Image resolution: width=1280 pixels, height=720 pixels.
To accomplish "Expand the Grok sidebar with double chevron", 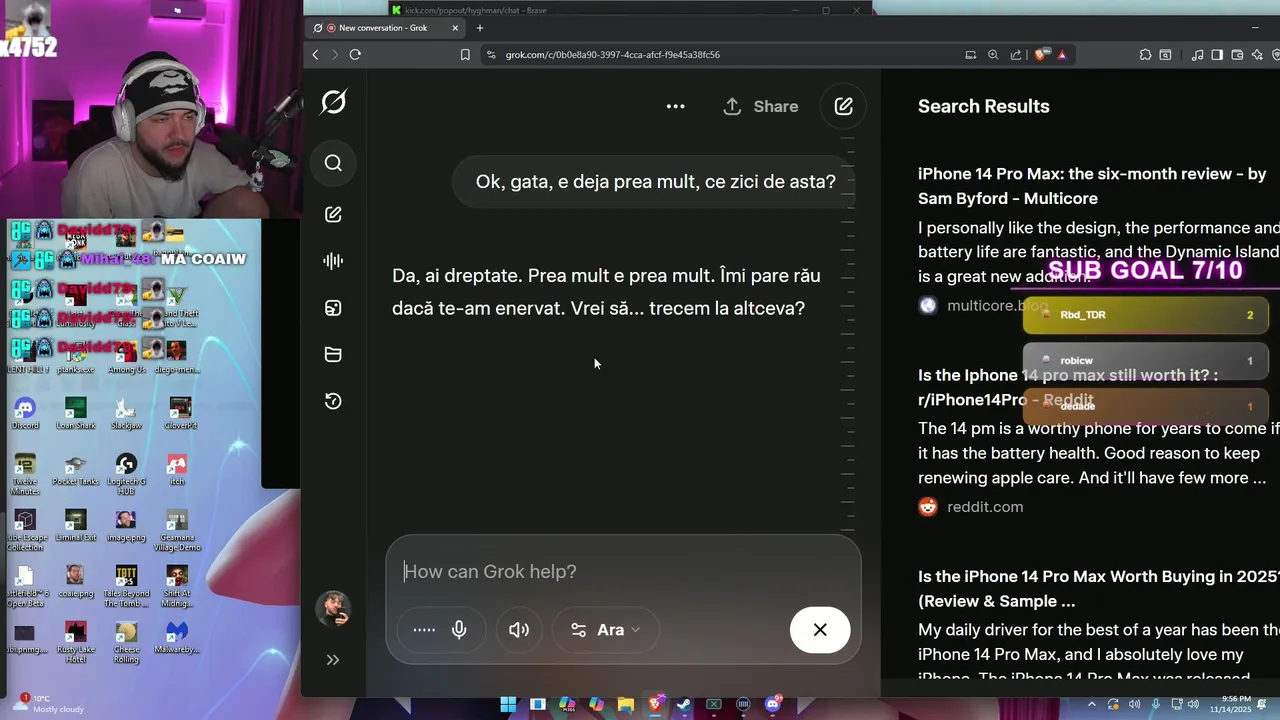I will pyautogui.click(x=333, y=660).
